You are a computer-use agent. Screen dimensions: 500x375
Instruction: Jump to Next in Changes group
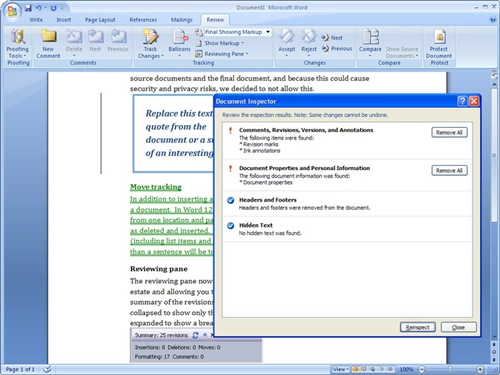click(x=332, y=38)
